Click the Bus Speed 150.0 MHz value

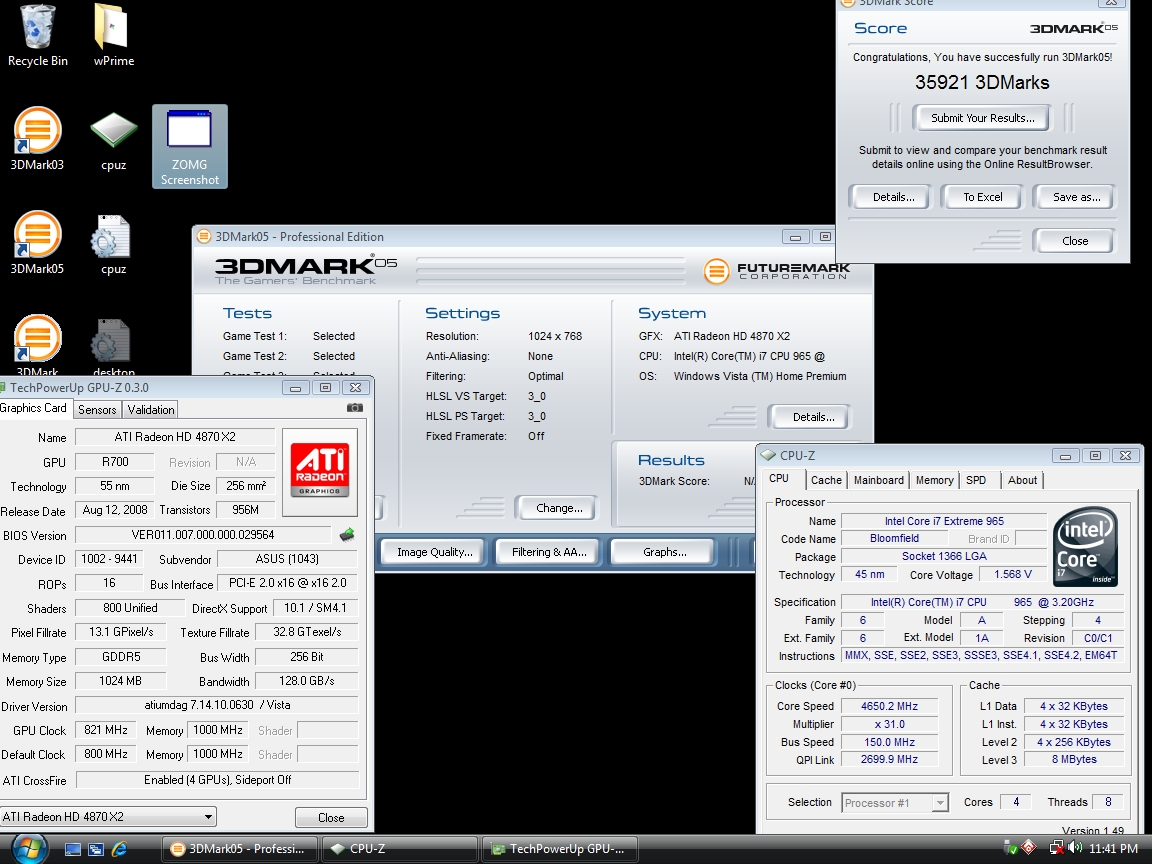889,742
